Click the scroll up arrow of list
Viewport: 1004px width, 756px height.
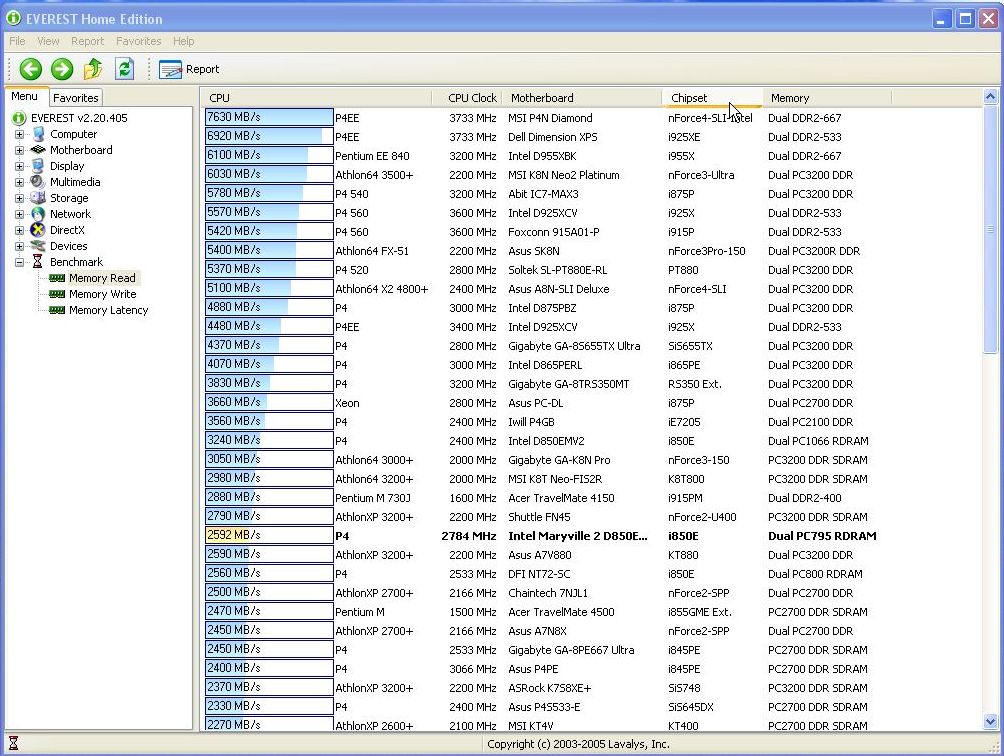point(990,97)
